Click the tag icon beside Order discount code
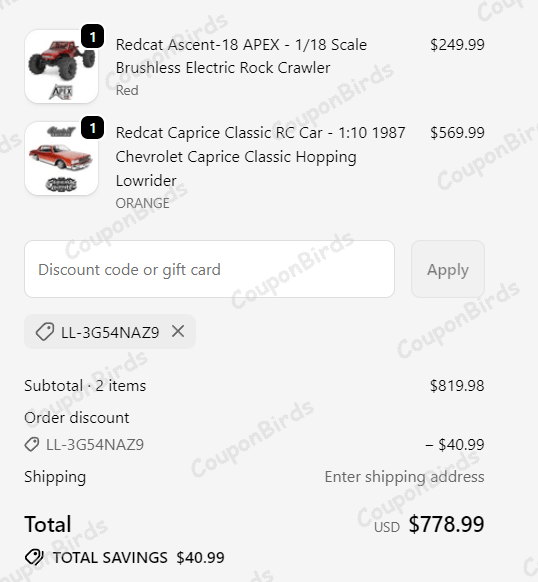538x582 pixels. (32, 444)
